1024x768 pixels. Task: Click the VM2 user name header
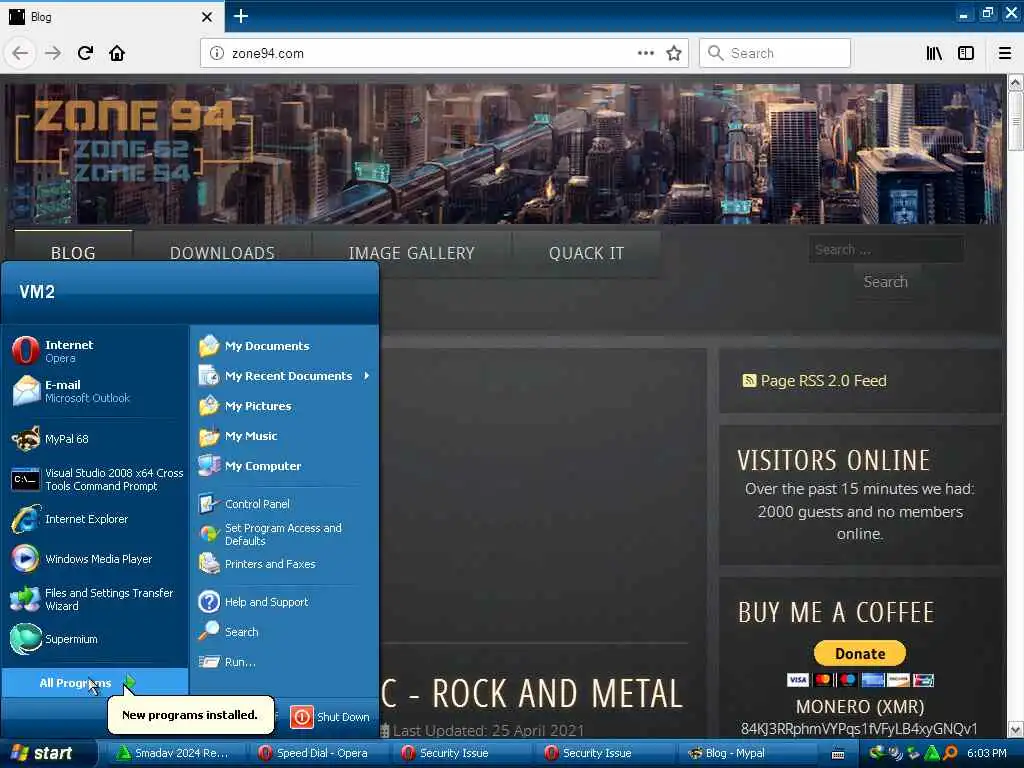[x=37, y=292]
